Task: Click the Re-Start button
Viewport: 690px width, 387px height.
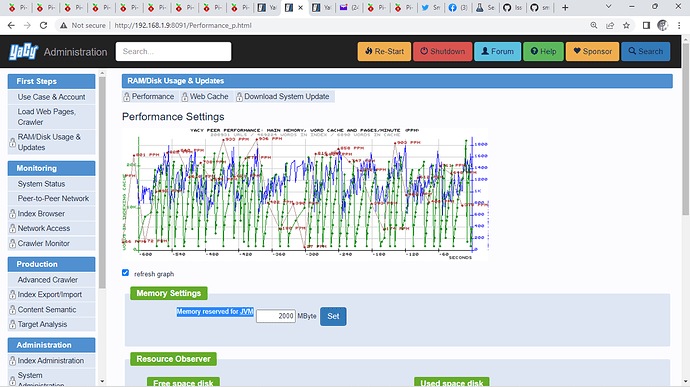Action: coord(384,52)
